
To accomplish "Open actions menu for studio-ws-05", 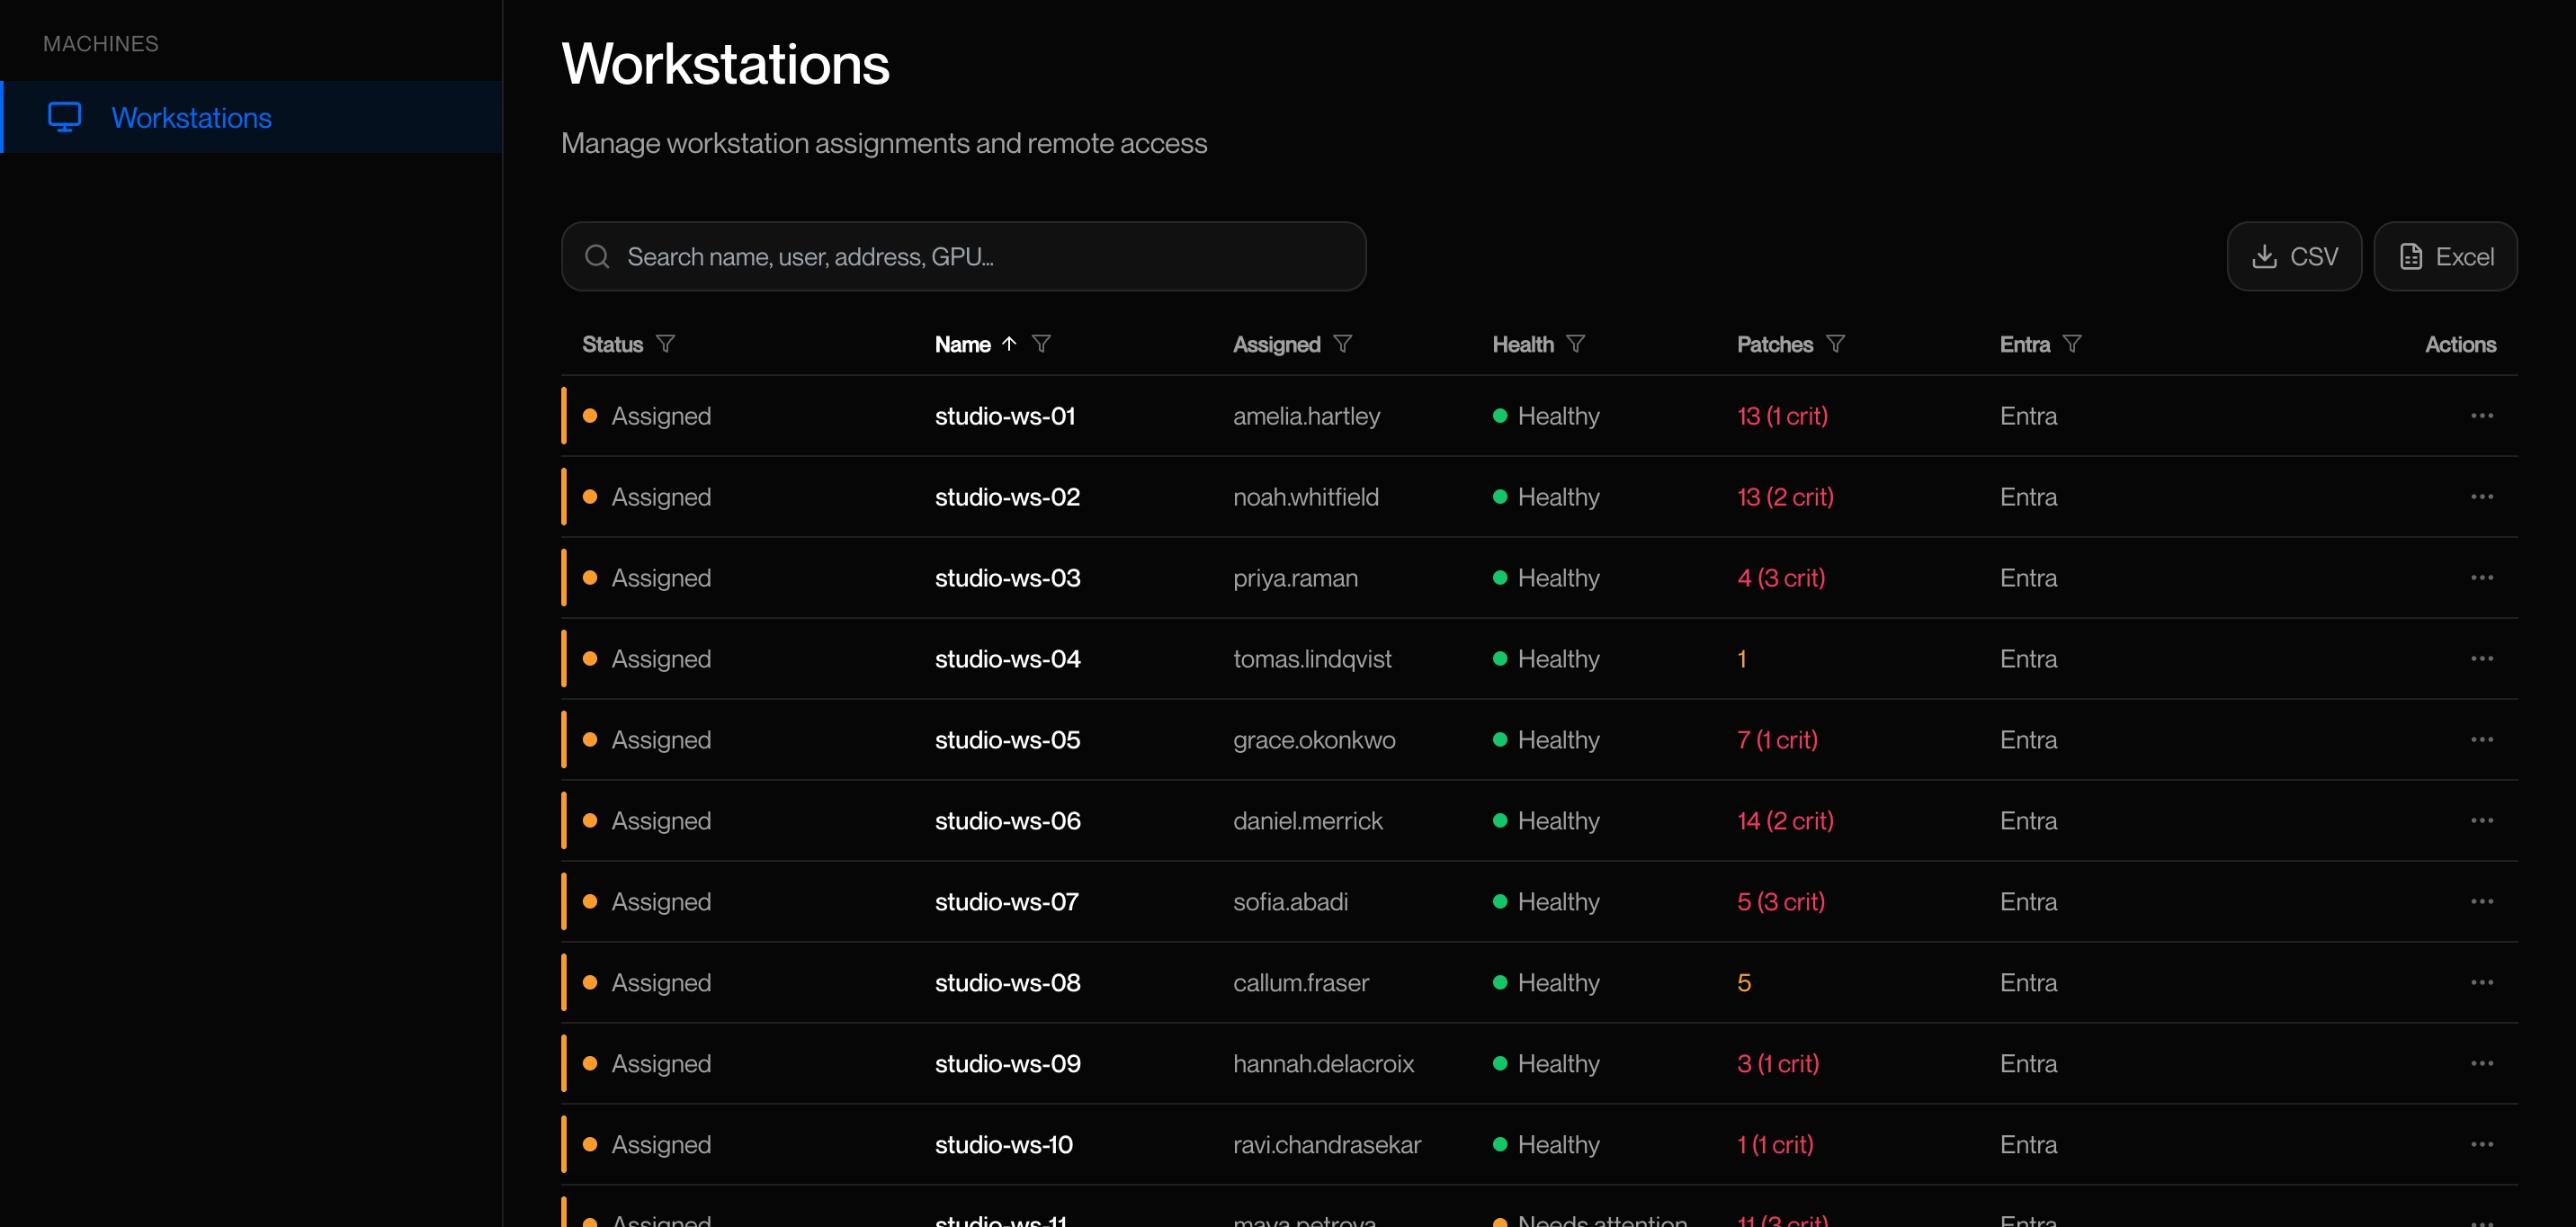I will coord(2482,740).
